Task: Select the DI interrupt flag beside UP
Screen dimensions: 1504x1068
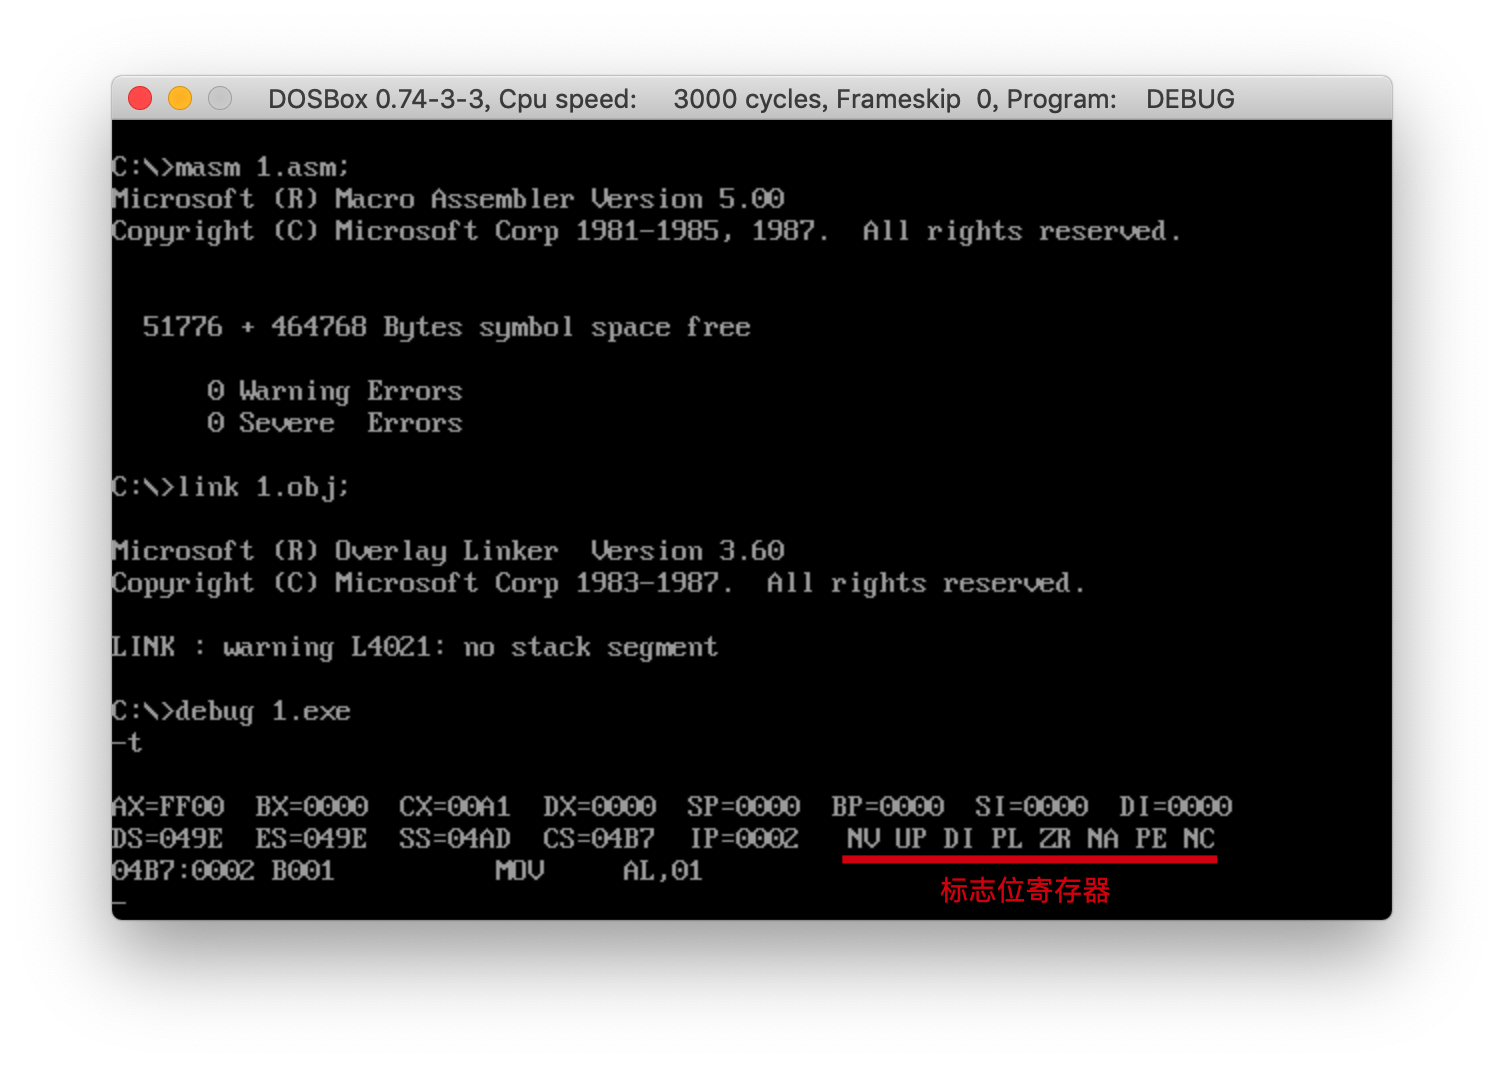Action: point(959,838)
